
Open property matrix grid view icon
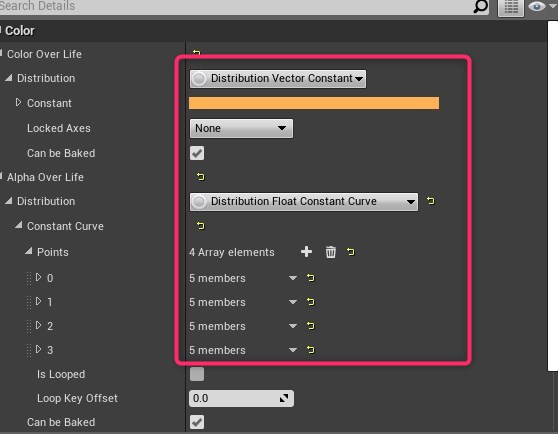[x=511, y=7]
